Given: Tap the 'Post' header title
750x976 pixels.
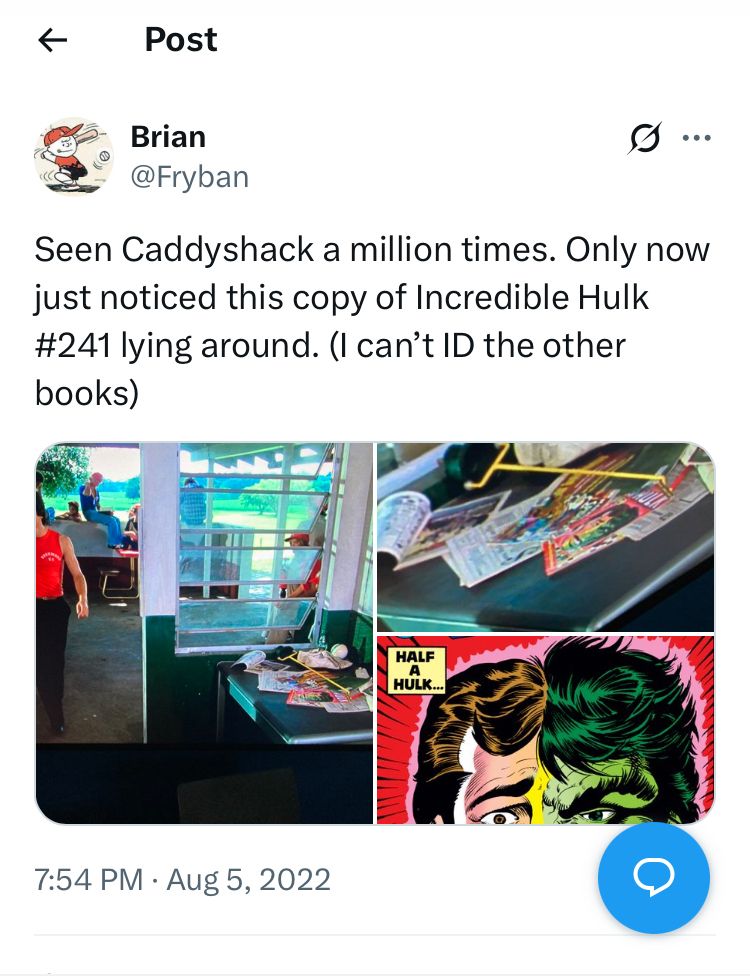Looking at the screenshot, I should tap(181, 40).
